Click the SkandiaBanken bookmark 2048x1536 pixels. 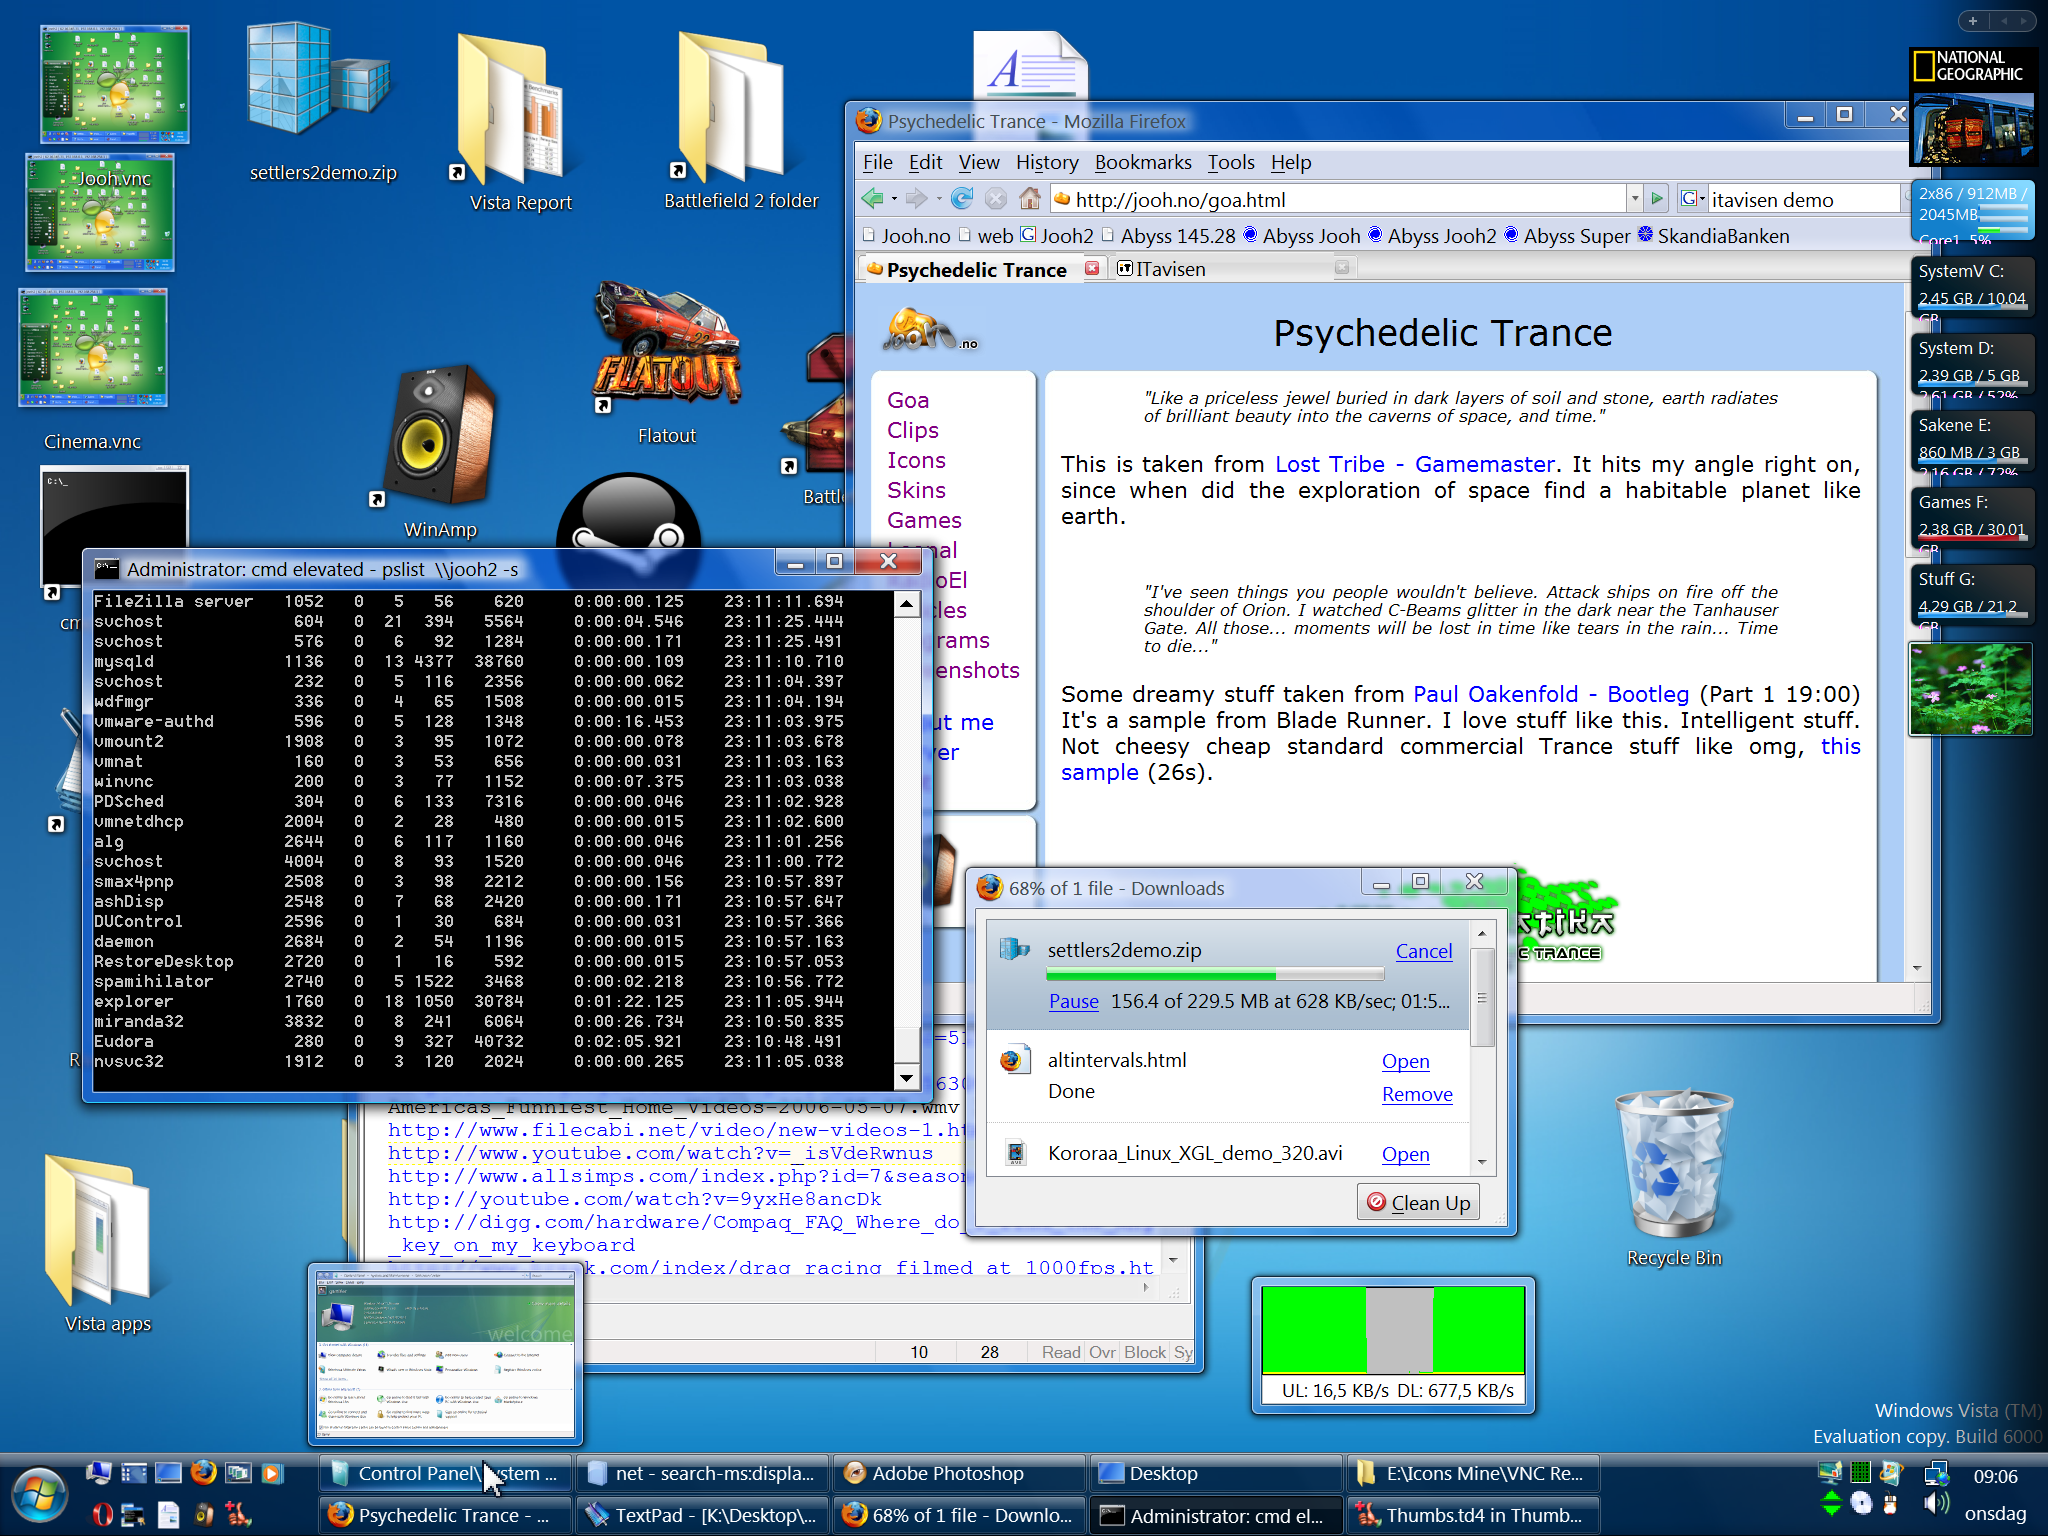(x=1713, y=236)
